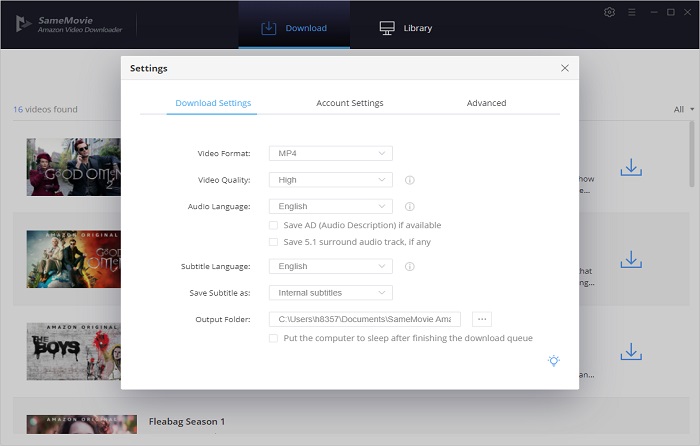Enable Save 5.1 surround audio track checkbox
This screenshot has height=446, width=700.
tap(274, 242)
